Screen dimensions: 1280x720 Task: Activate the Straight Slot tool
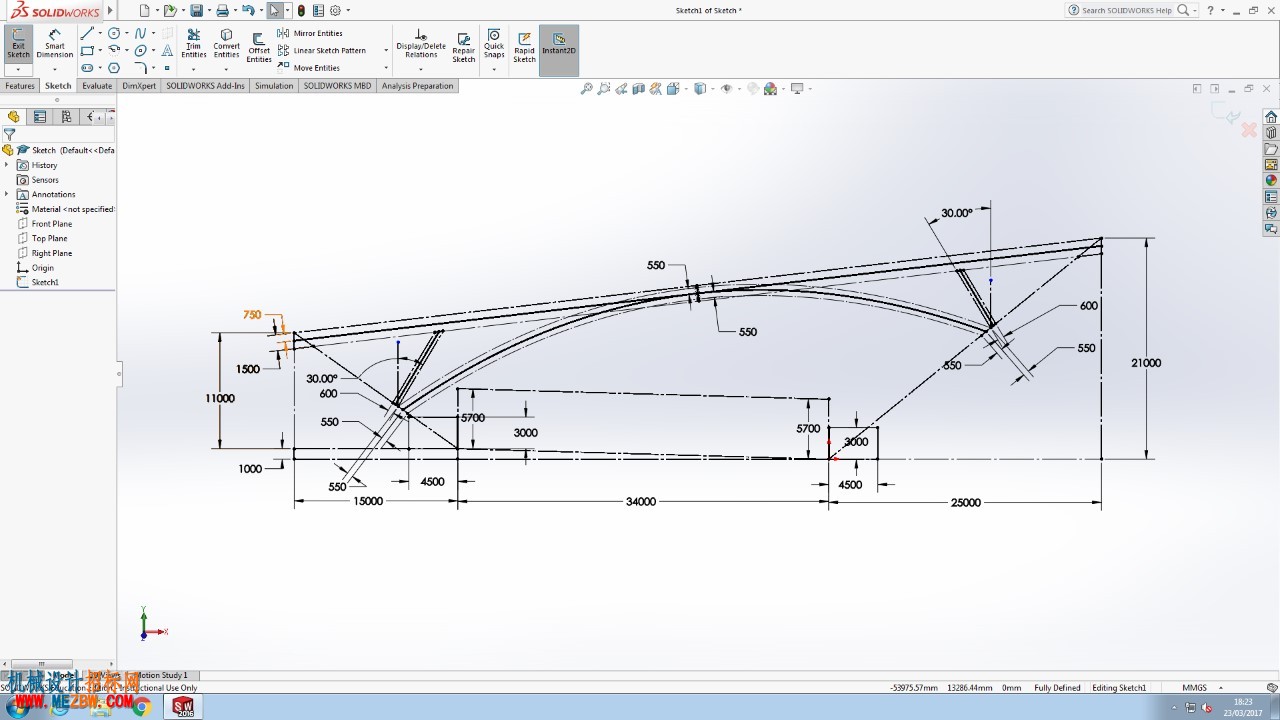tap(87, 68)
